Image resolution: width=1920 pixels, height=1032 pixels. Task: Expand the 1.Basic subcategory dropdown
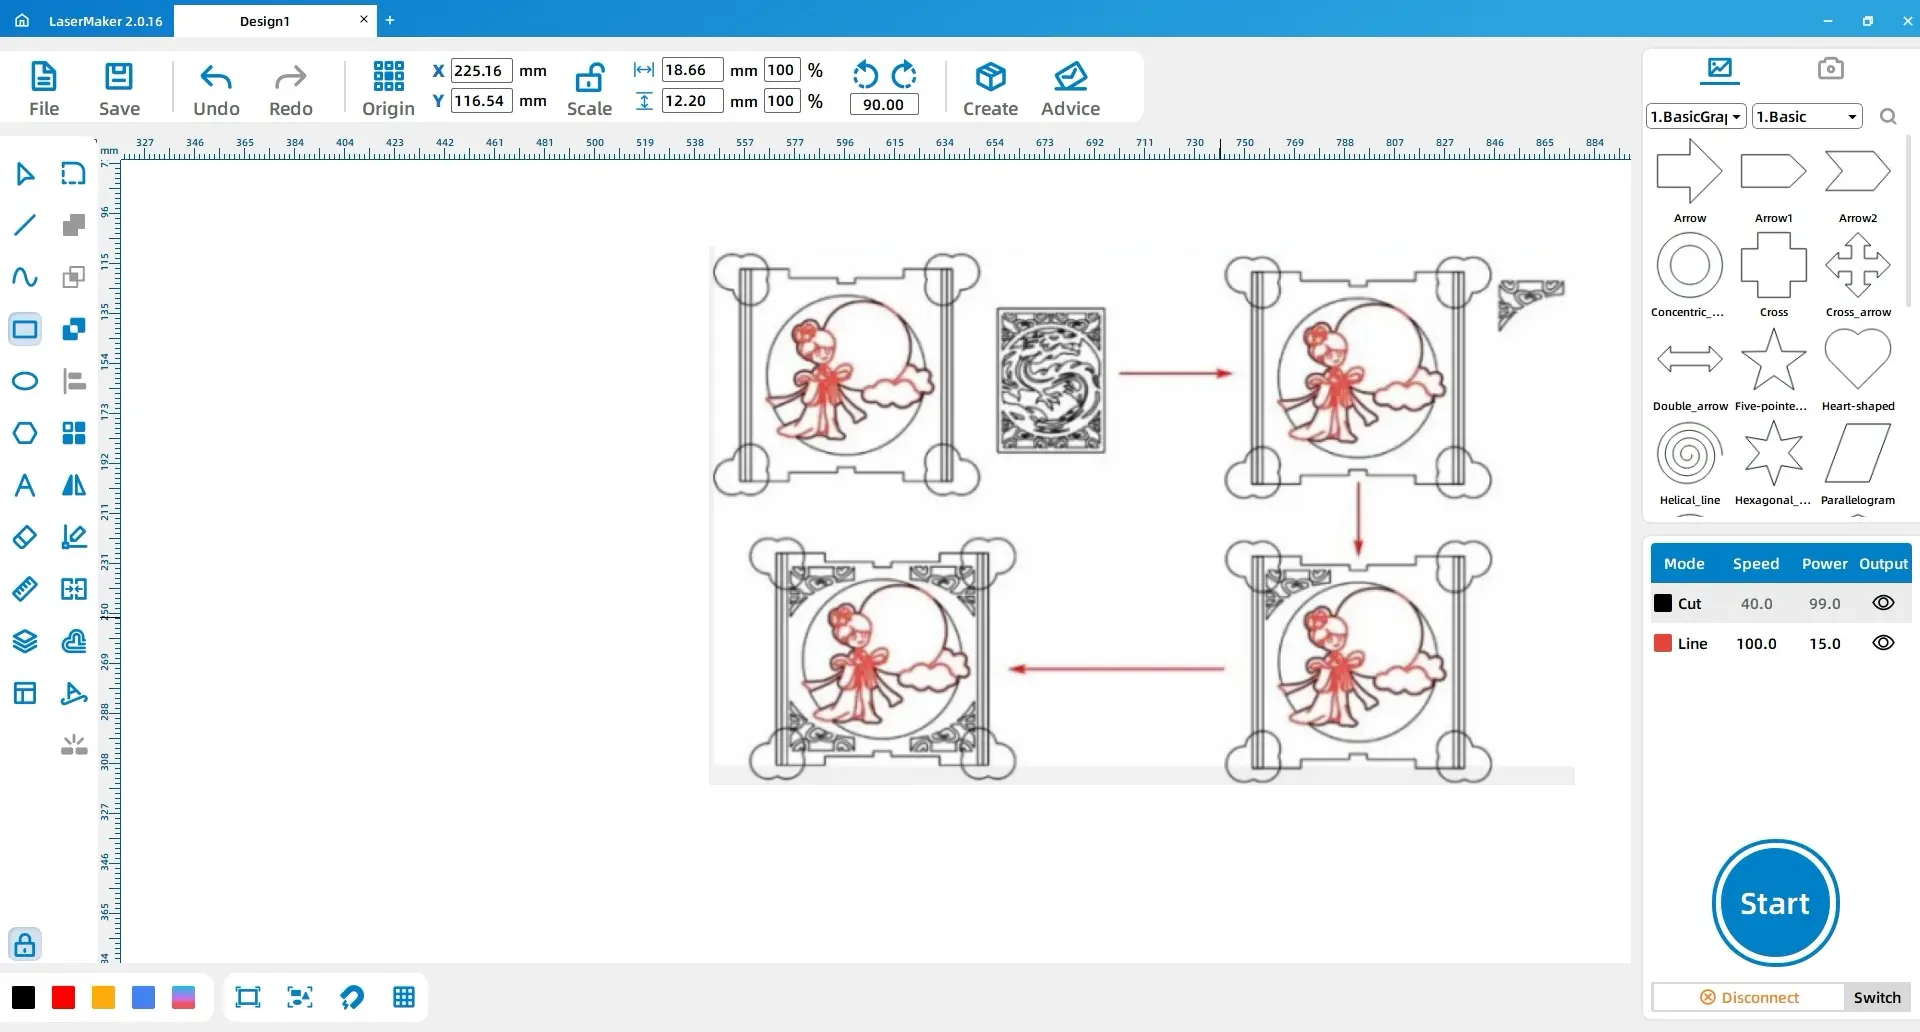[x=1807, y=117]
